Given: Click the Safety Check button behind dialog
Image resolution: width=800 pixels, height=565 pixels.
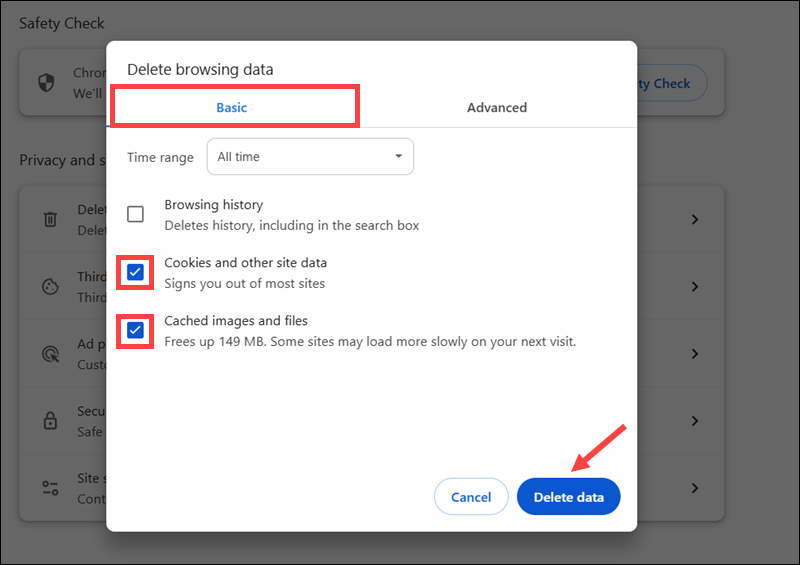Looking at the screenshot, I should [671, 83].
